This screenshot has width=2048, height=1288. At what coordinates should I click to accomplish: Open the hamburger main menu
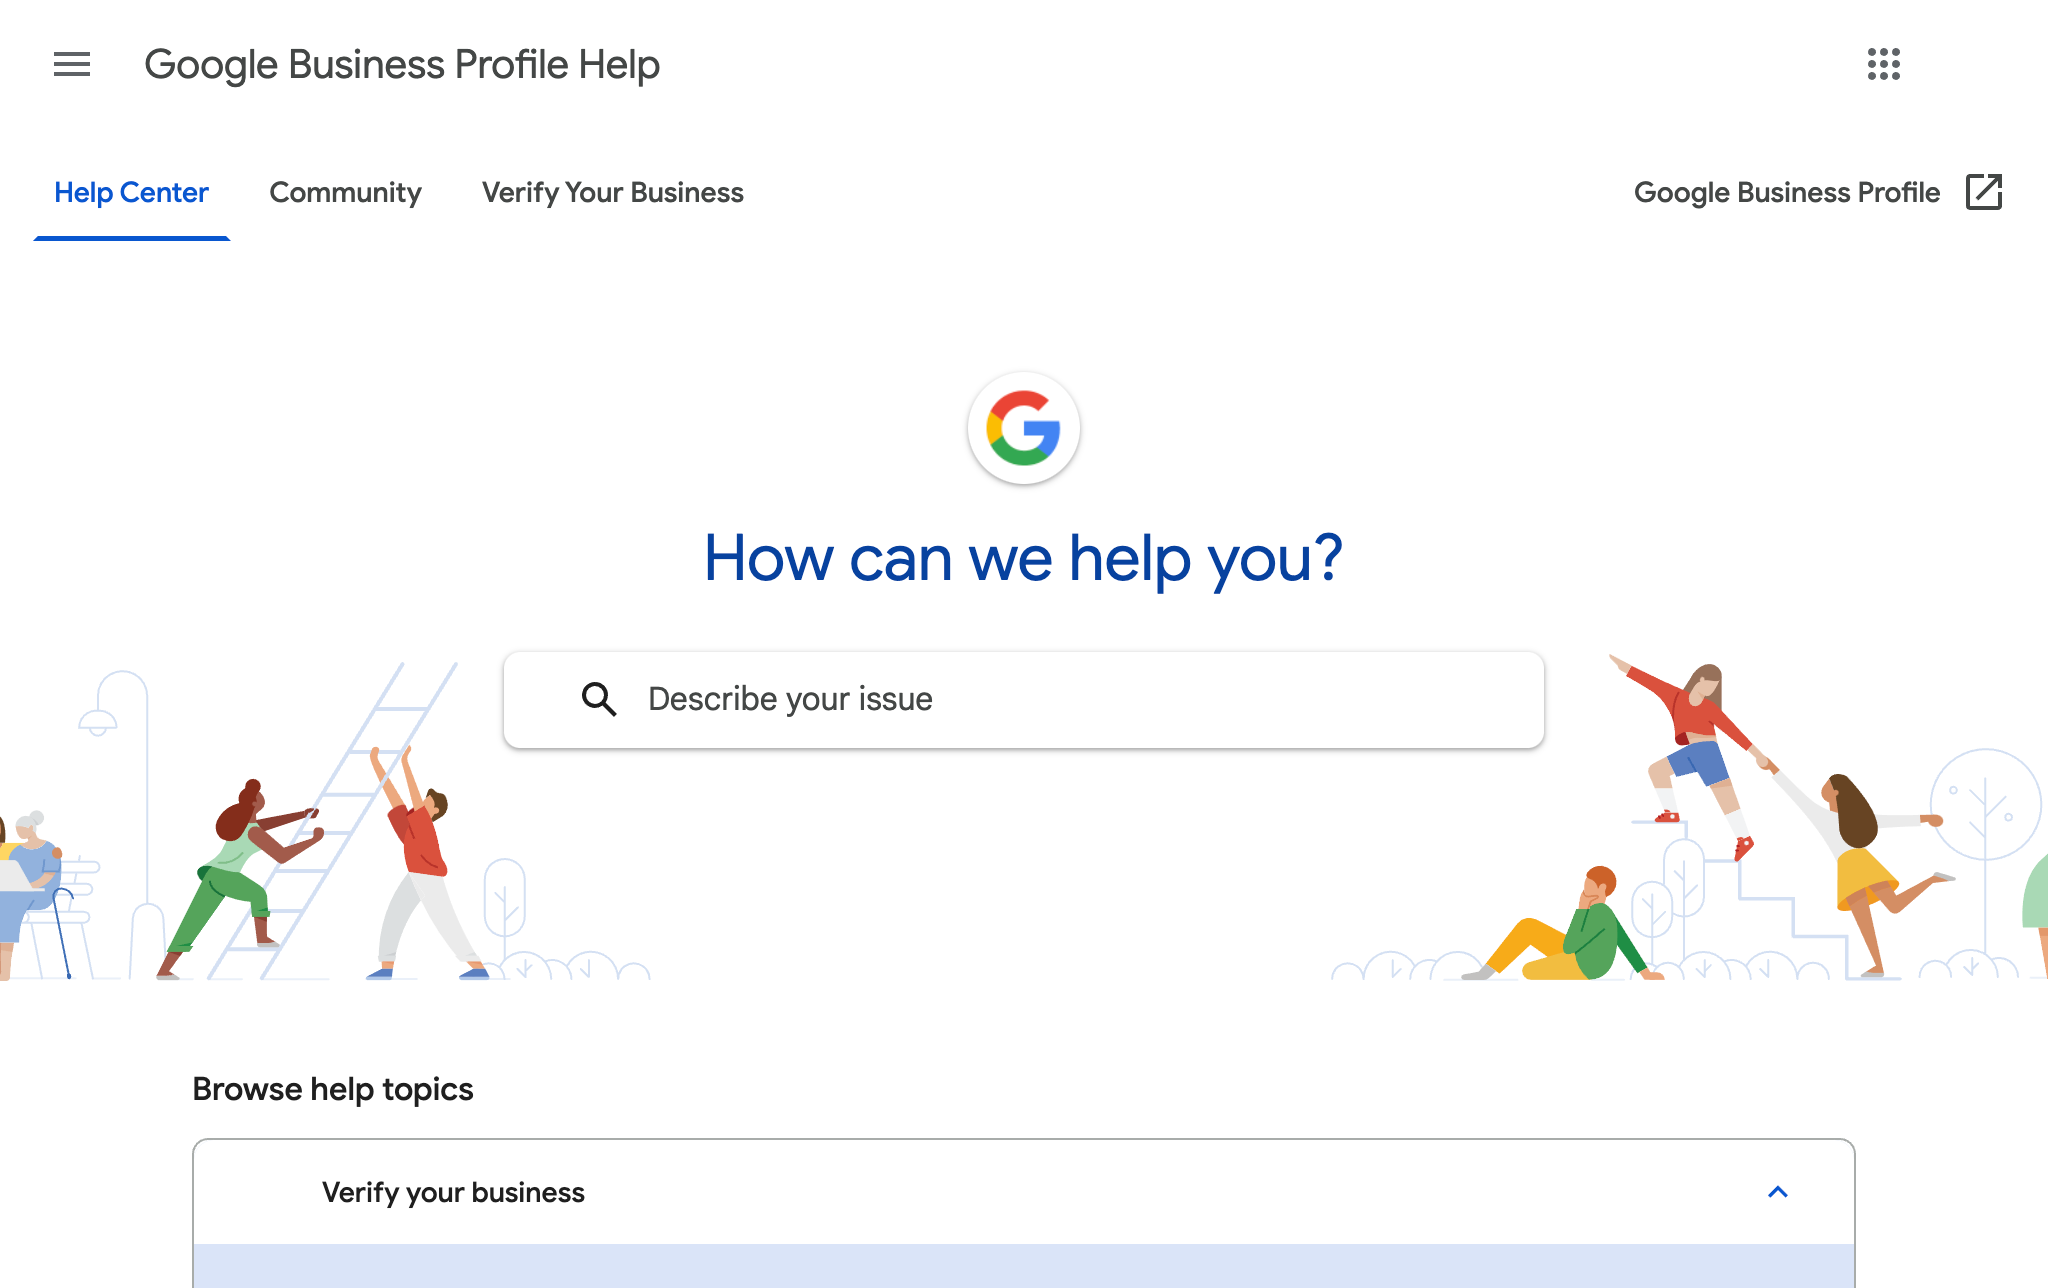click(x=72, y=64)
